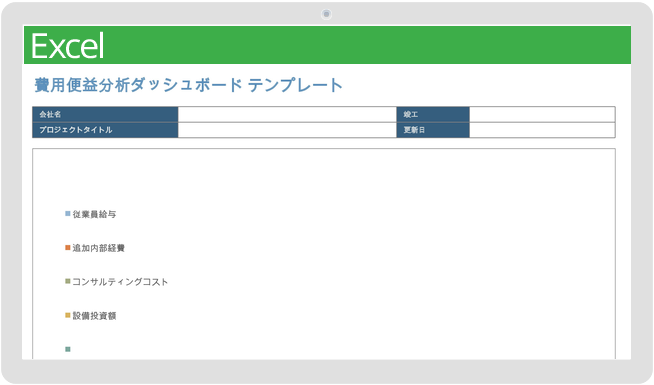Click the company name input cell

(x=287, y=114)
